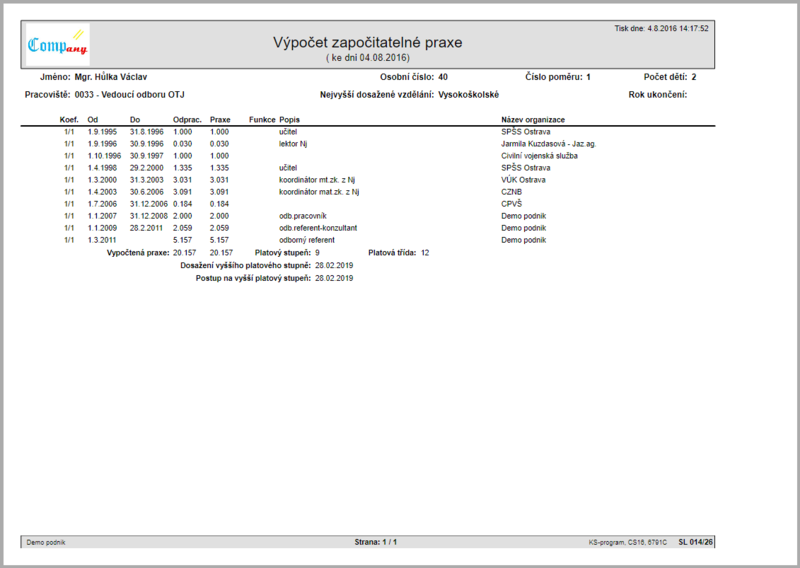Click the Postup na vyšší platový stupeň date
This screenshot has width=800, height=568.
[334, 278]
